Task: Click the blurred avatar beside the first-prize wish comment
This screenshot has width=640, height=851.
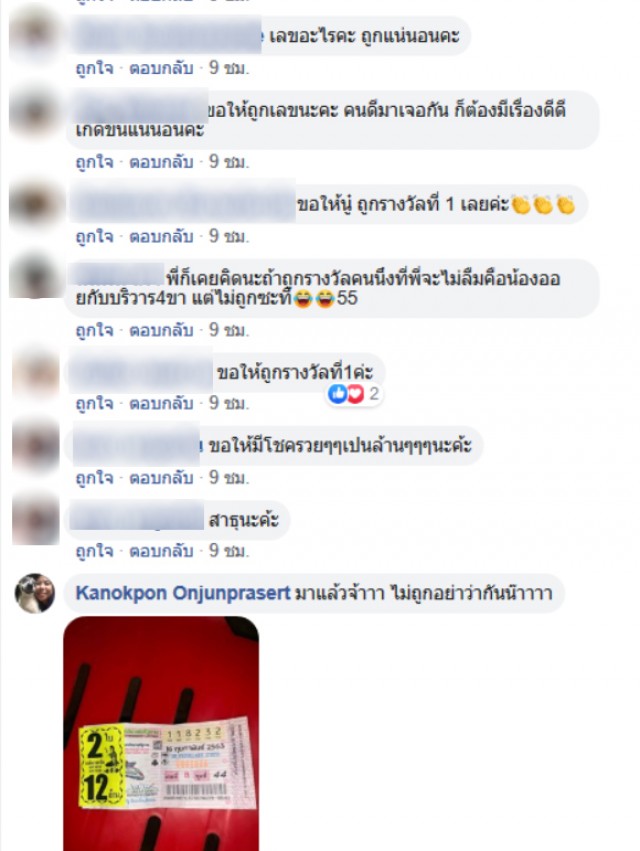Action: coord(35,372)
